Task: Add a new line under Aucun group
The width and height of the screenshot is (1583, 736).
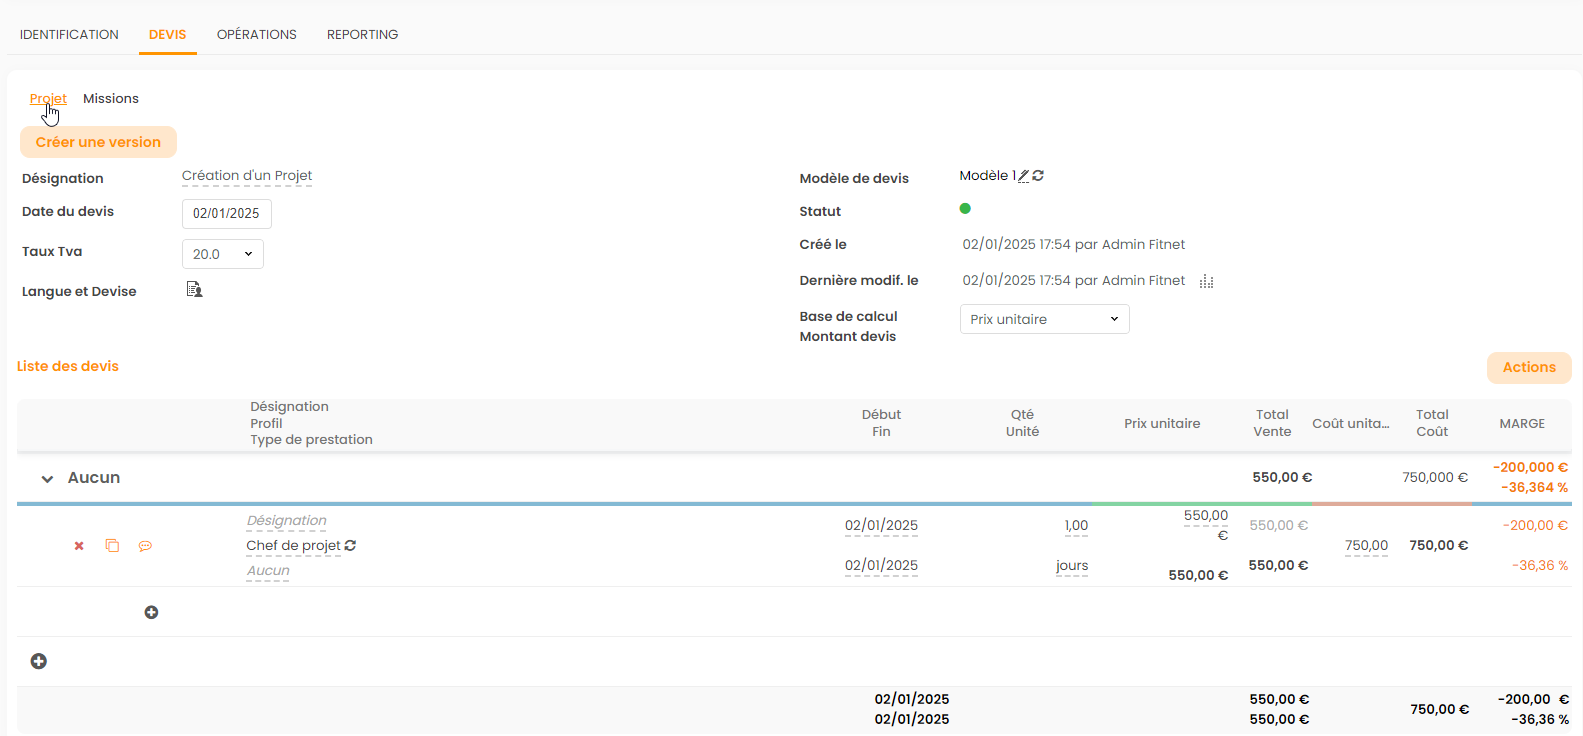Action: 151,612
